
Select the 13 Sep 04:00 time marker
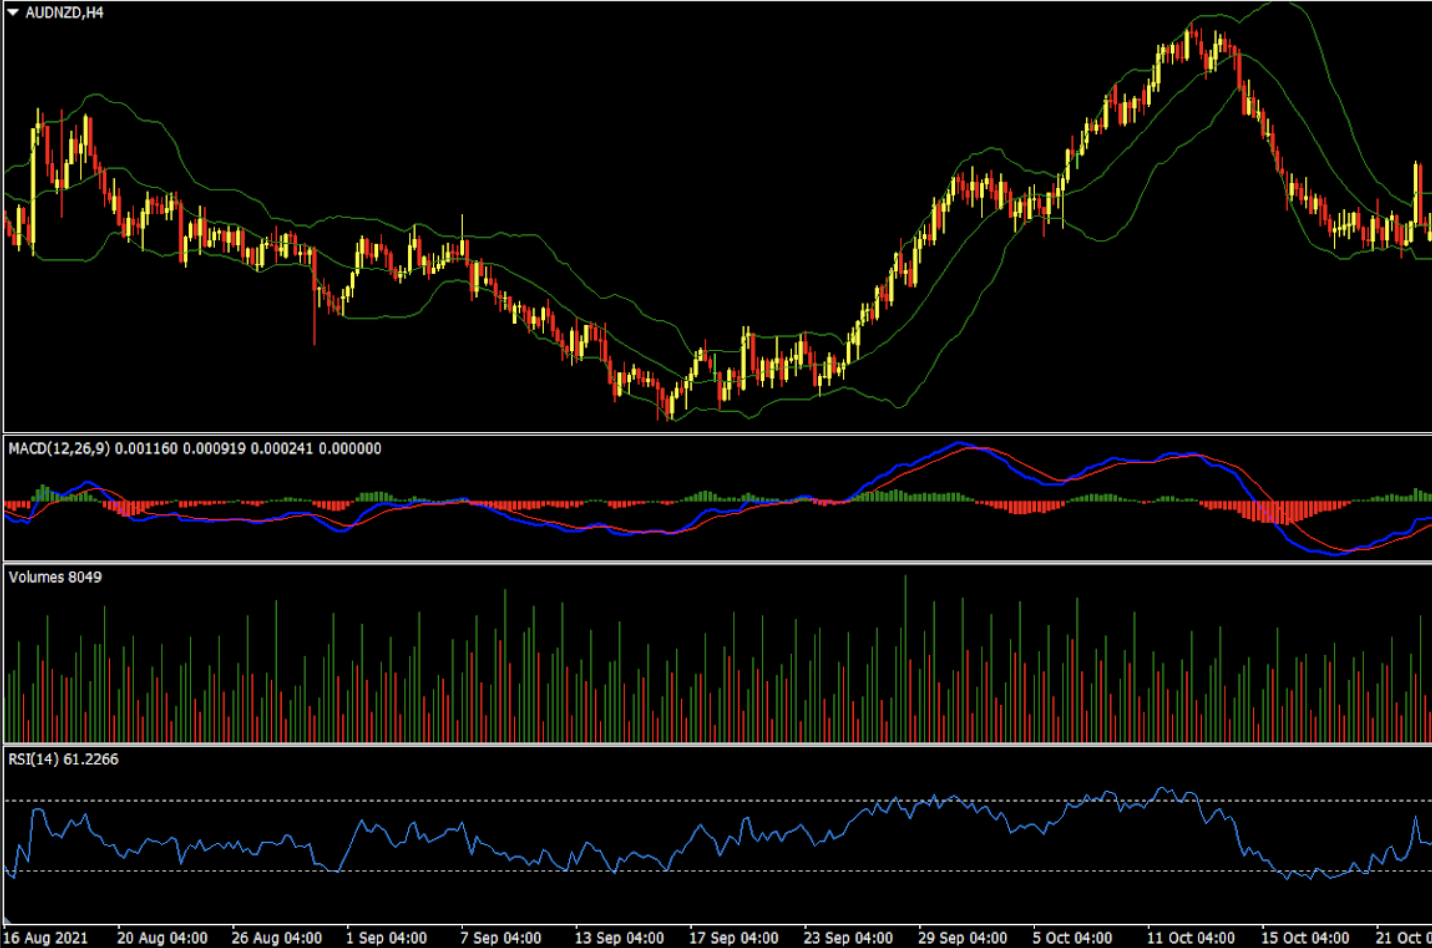pyautogui.click(x=619, y=937)
